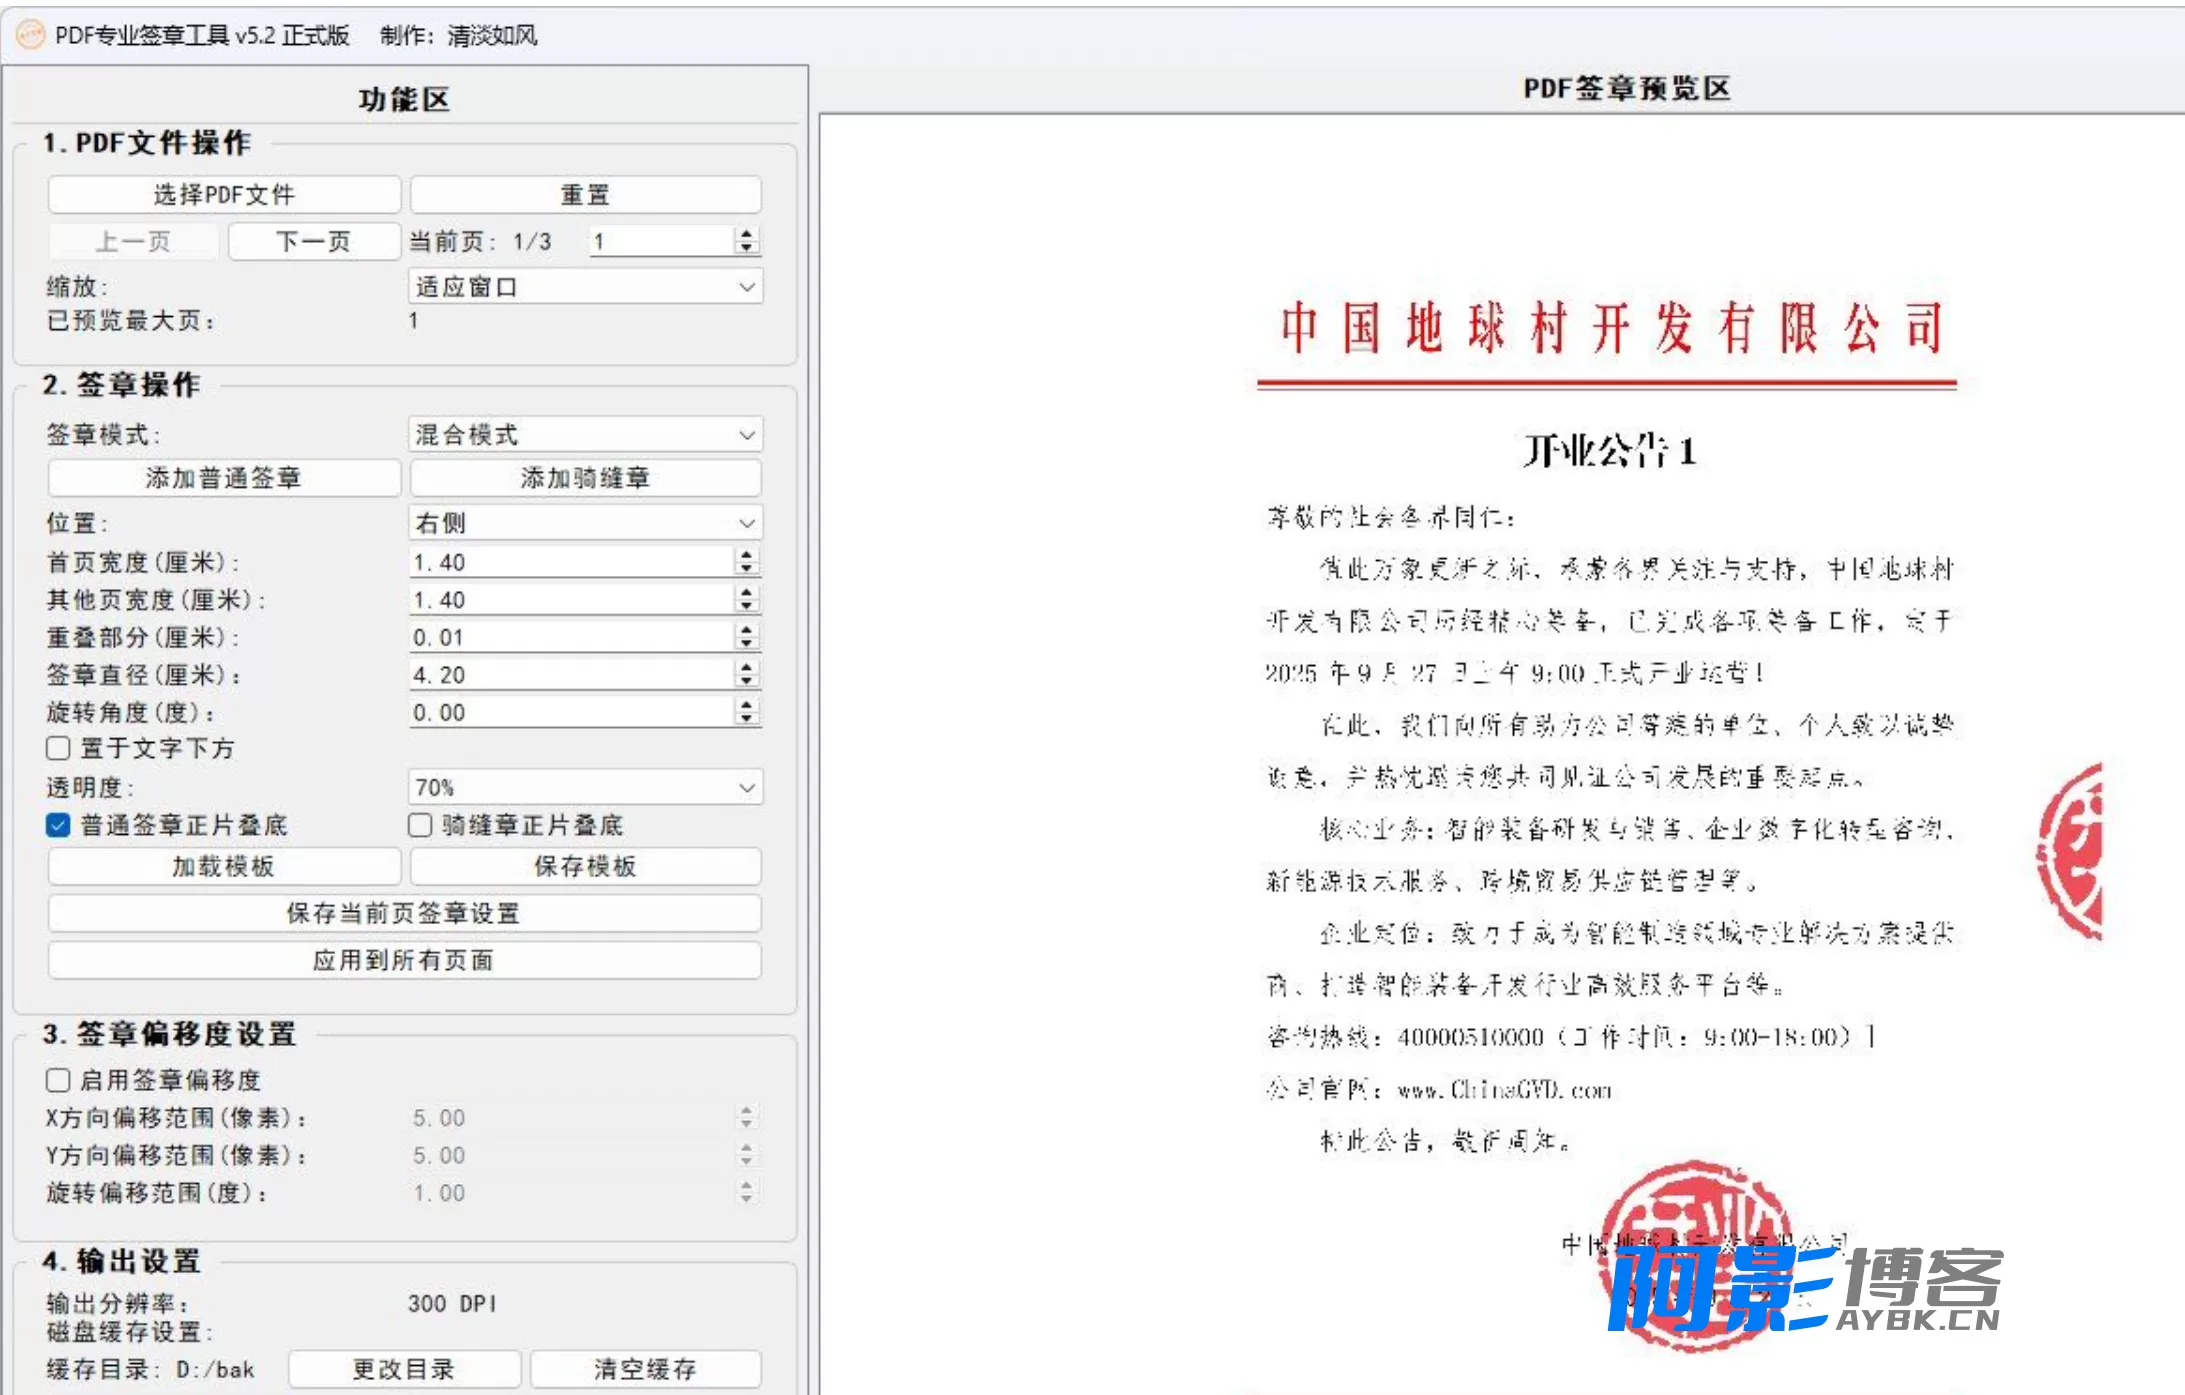Image resolution: width=2185 pixels, height=1395 pixels.
Task: Open the position right-side dropdown
Action: (585, 522)
